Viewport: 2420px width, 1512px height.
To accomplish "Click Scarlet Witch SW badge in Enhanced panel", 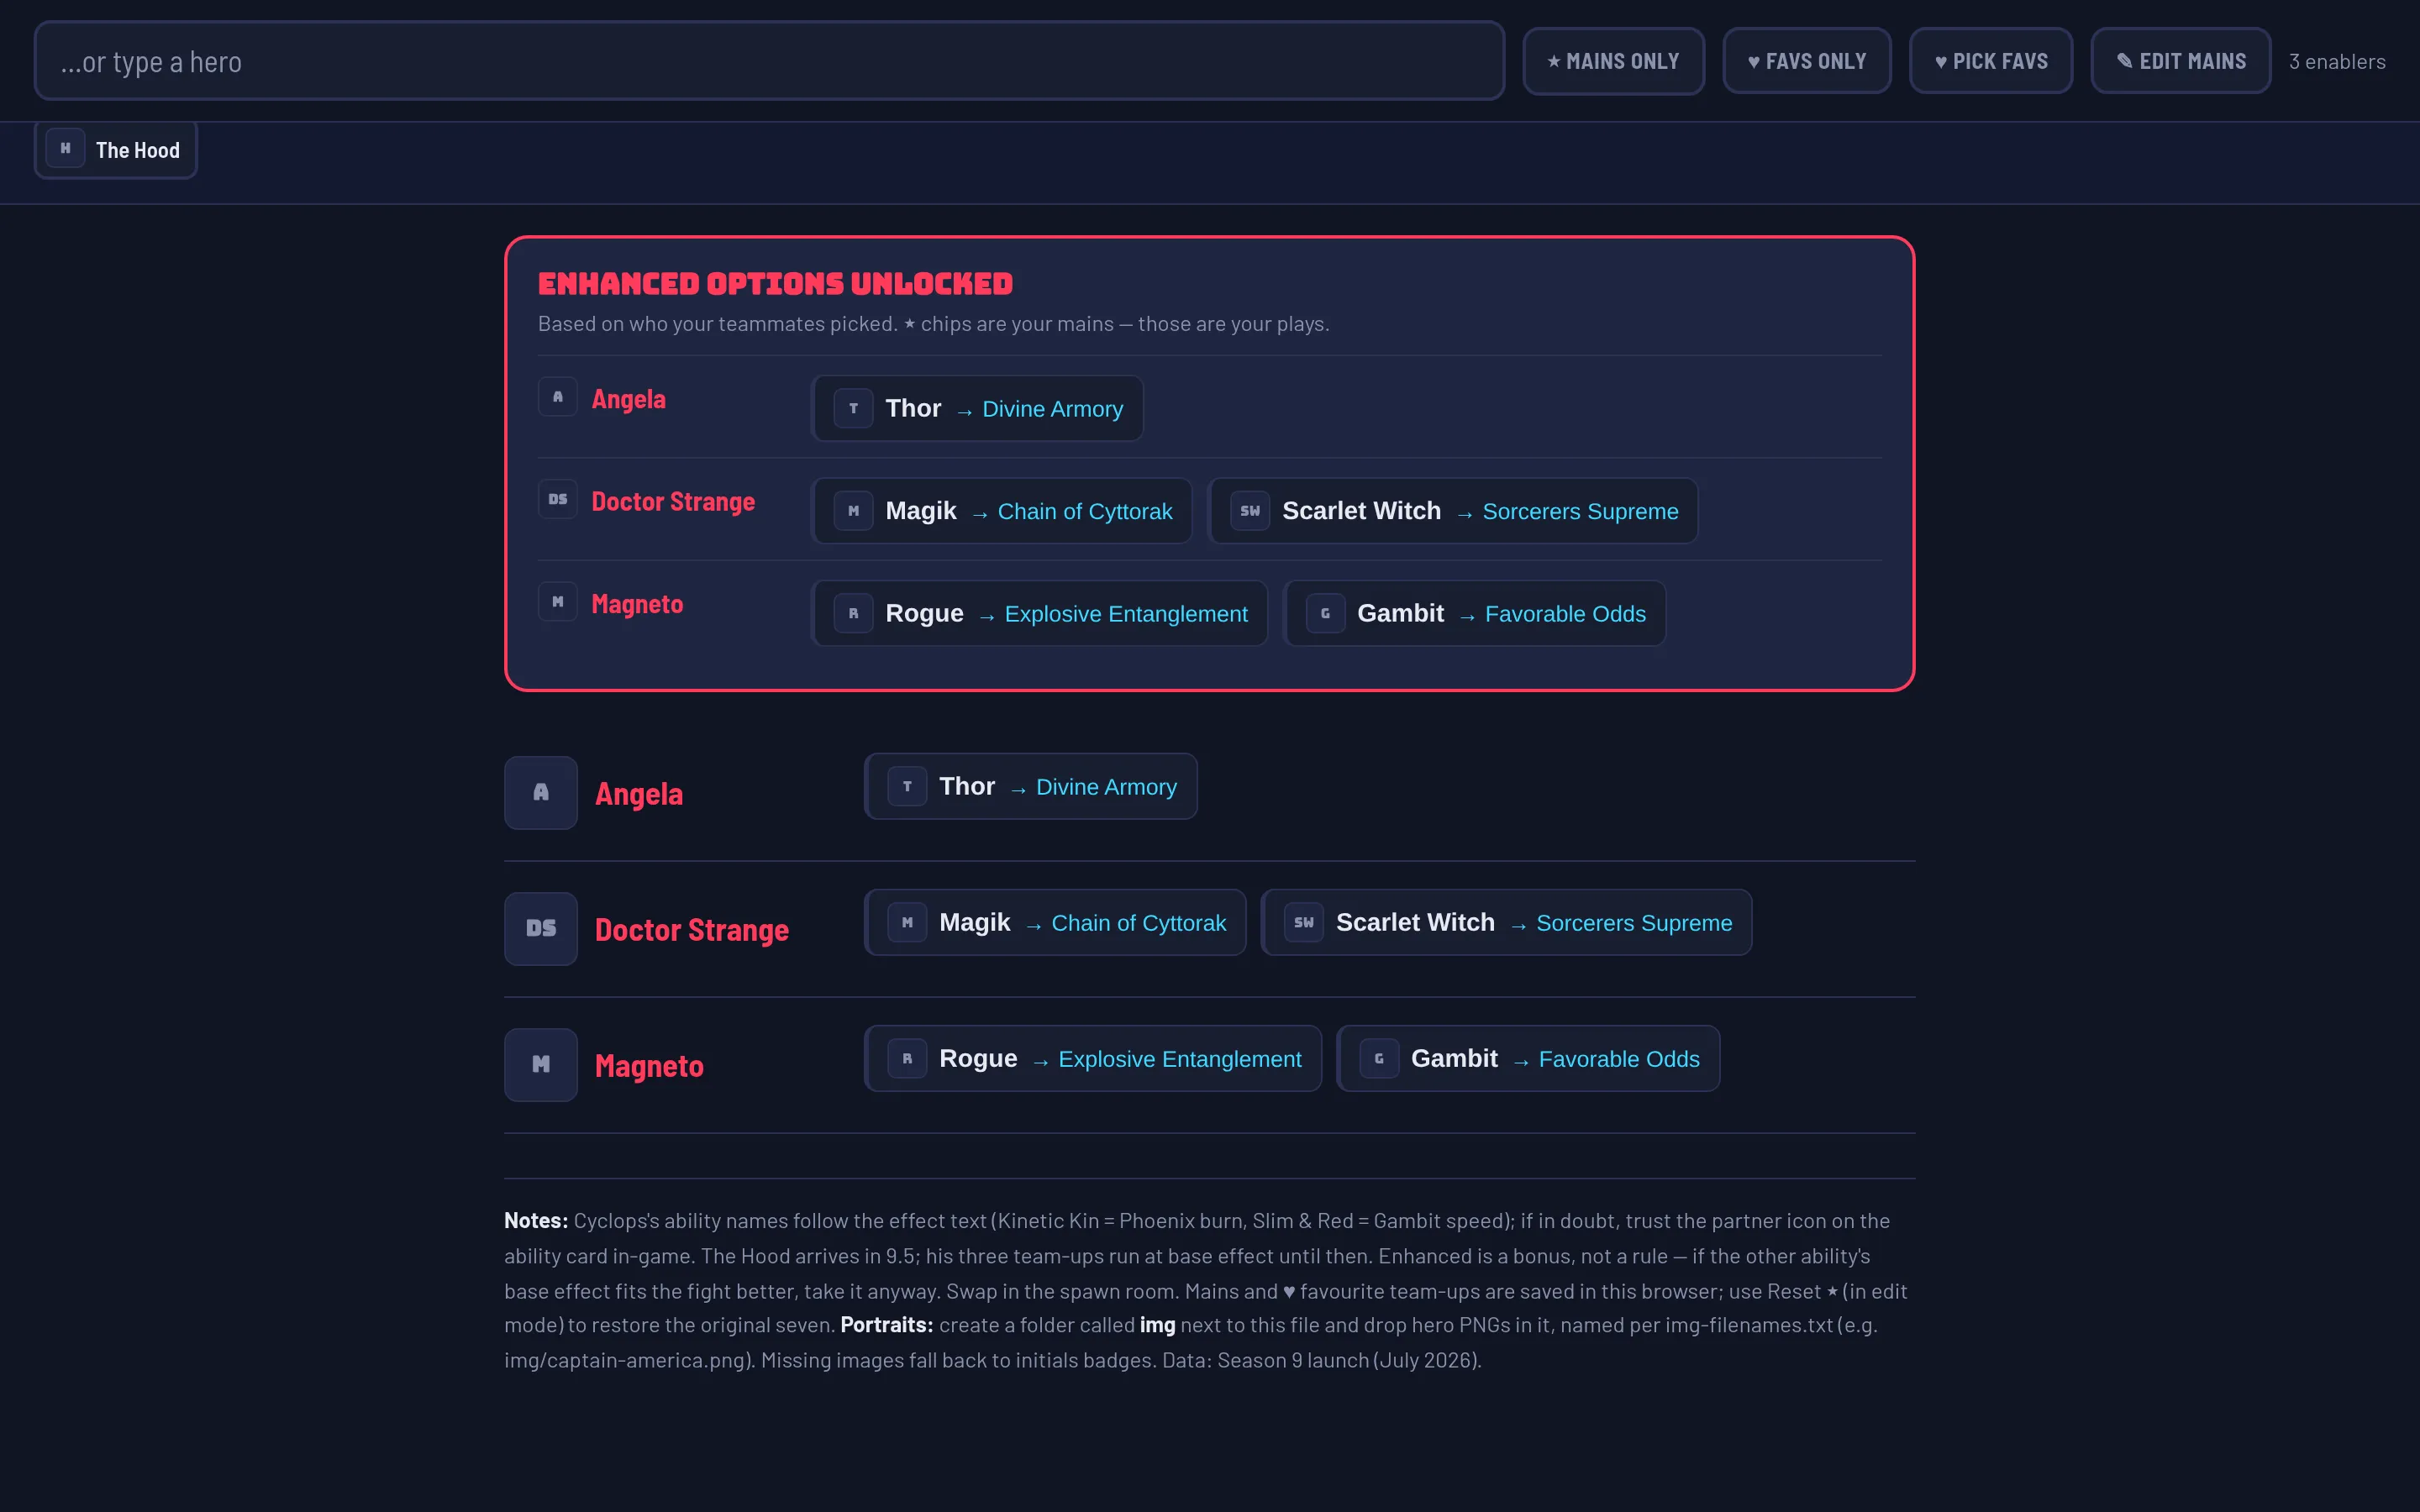I will (1250, 511).
